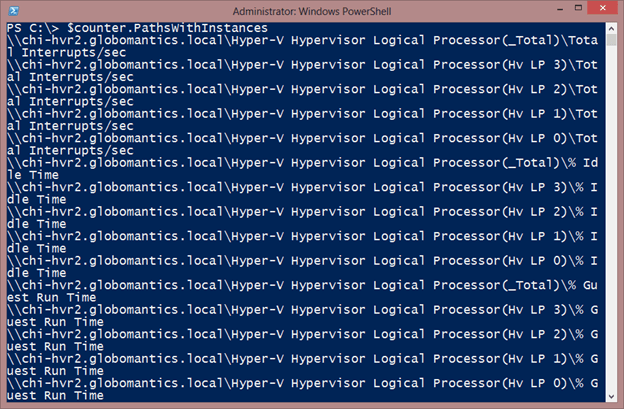Minimize the Windows PowerShell window
Viewport: 624px width, 409px height.
560,10
